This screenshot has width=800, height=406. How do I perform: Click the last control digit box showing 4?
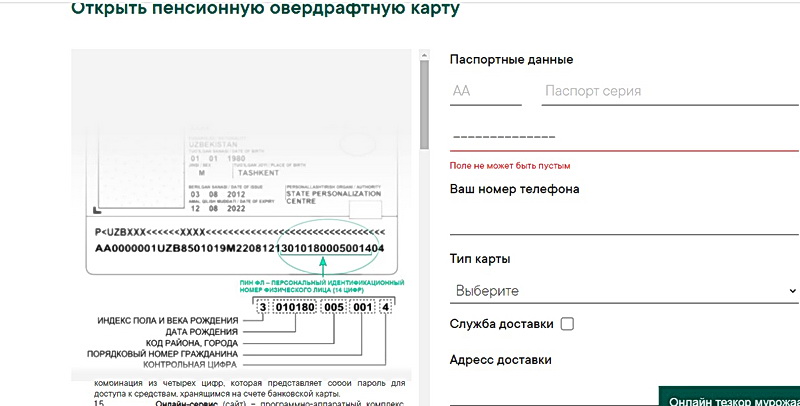pos(386,305)
